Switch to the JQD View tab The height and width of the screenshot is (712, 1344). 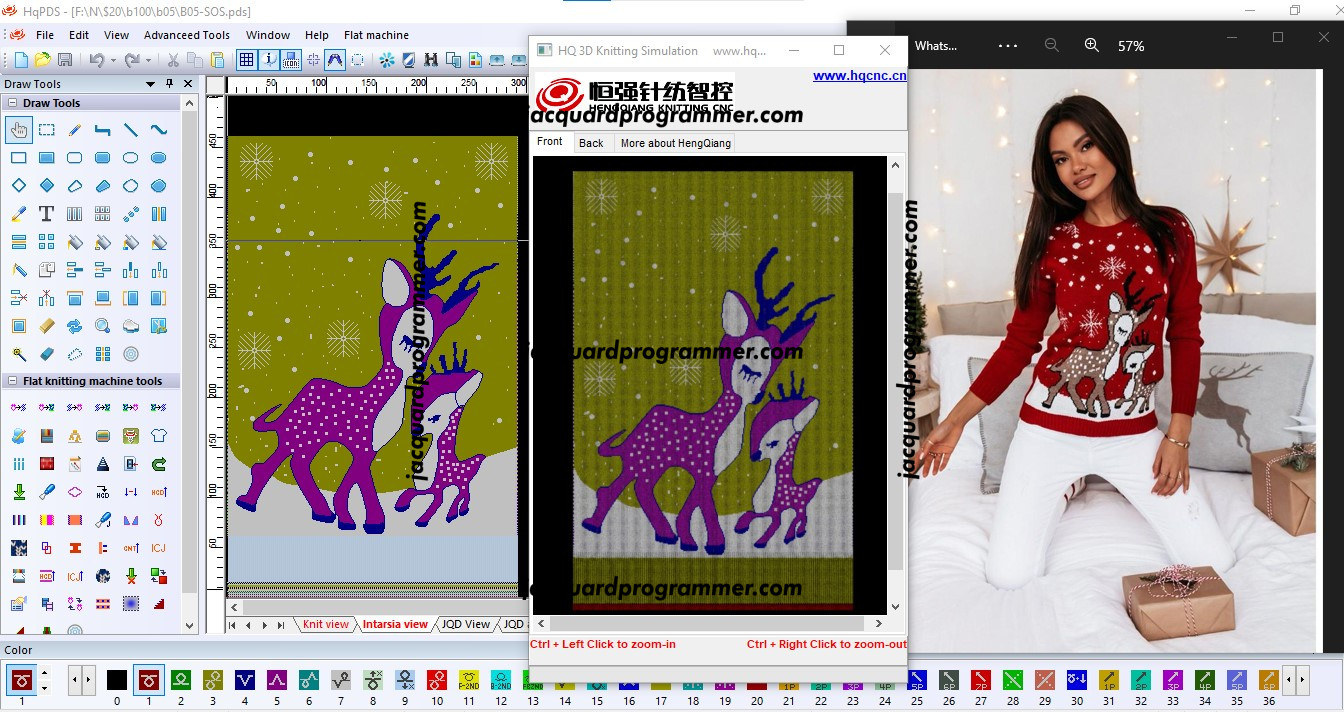466,624
